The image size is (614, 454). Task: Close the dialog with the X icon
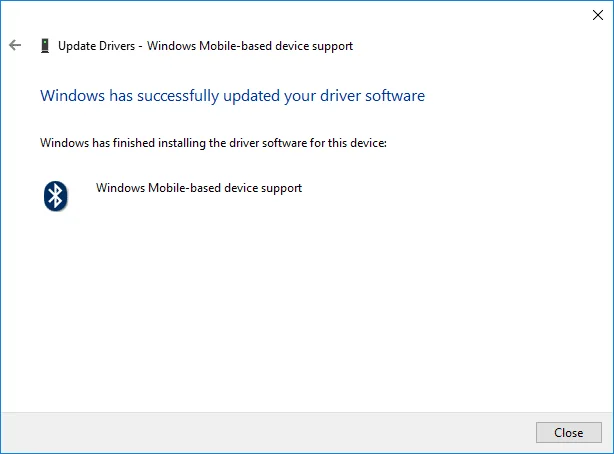[x=598, y=15]
